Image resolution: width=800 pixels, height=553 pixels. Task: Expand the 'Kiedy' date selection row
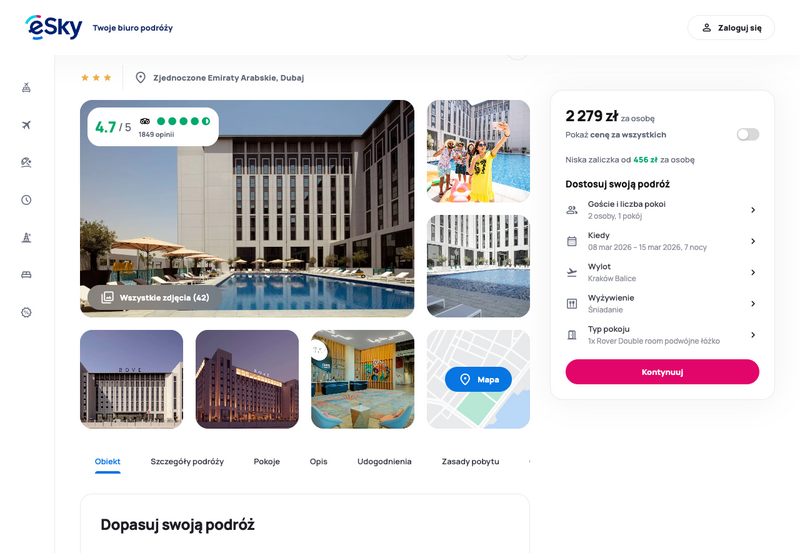point(662,241)
